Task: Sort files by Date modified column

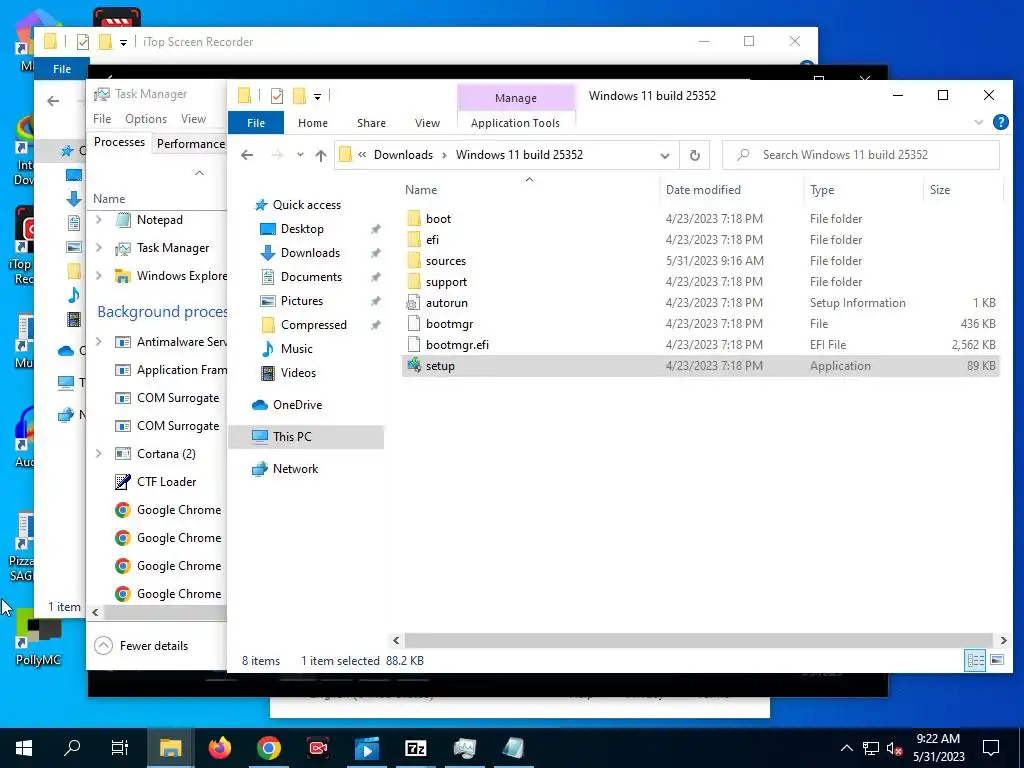Action: tap(703, 190)
